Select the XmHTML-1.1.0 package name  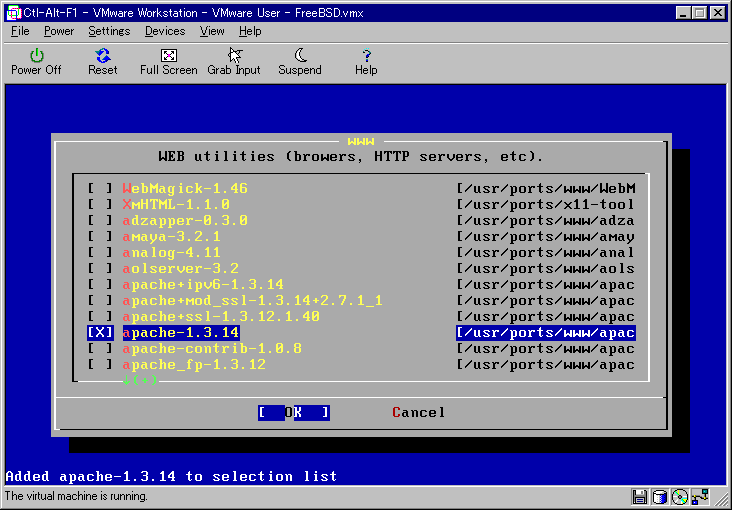click(x=176, y=205)
